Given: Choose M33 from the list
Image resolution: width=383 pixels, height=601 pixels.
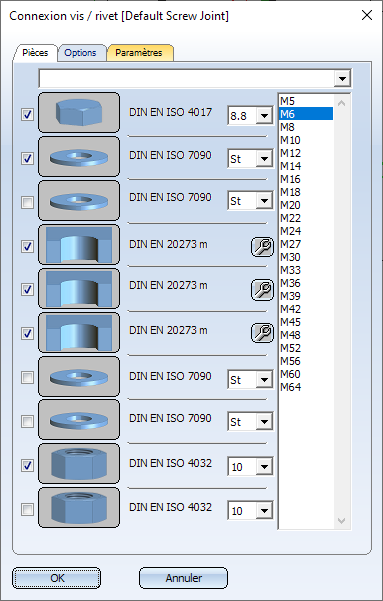Looking at the screenshot, I should [306, 270].
